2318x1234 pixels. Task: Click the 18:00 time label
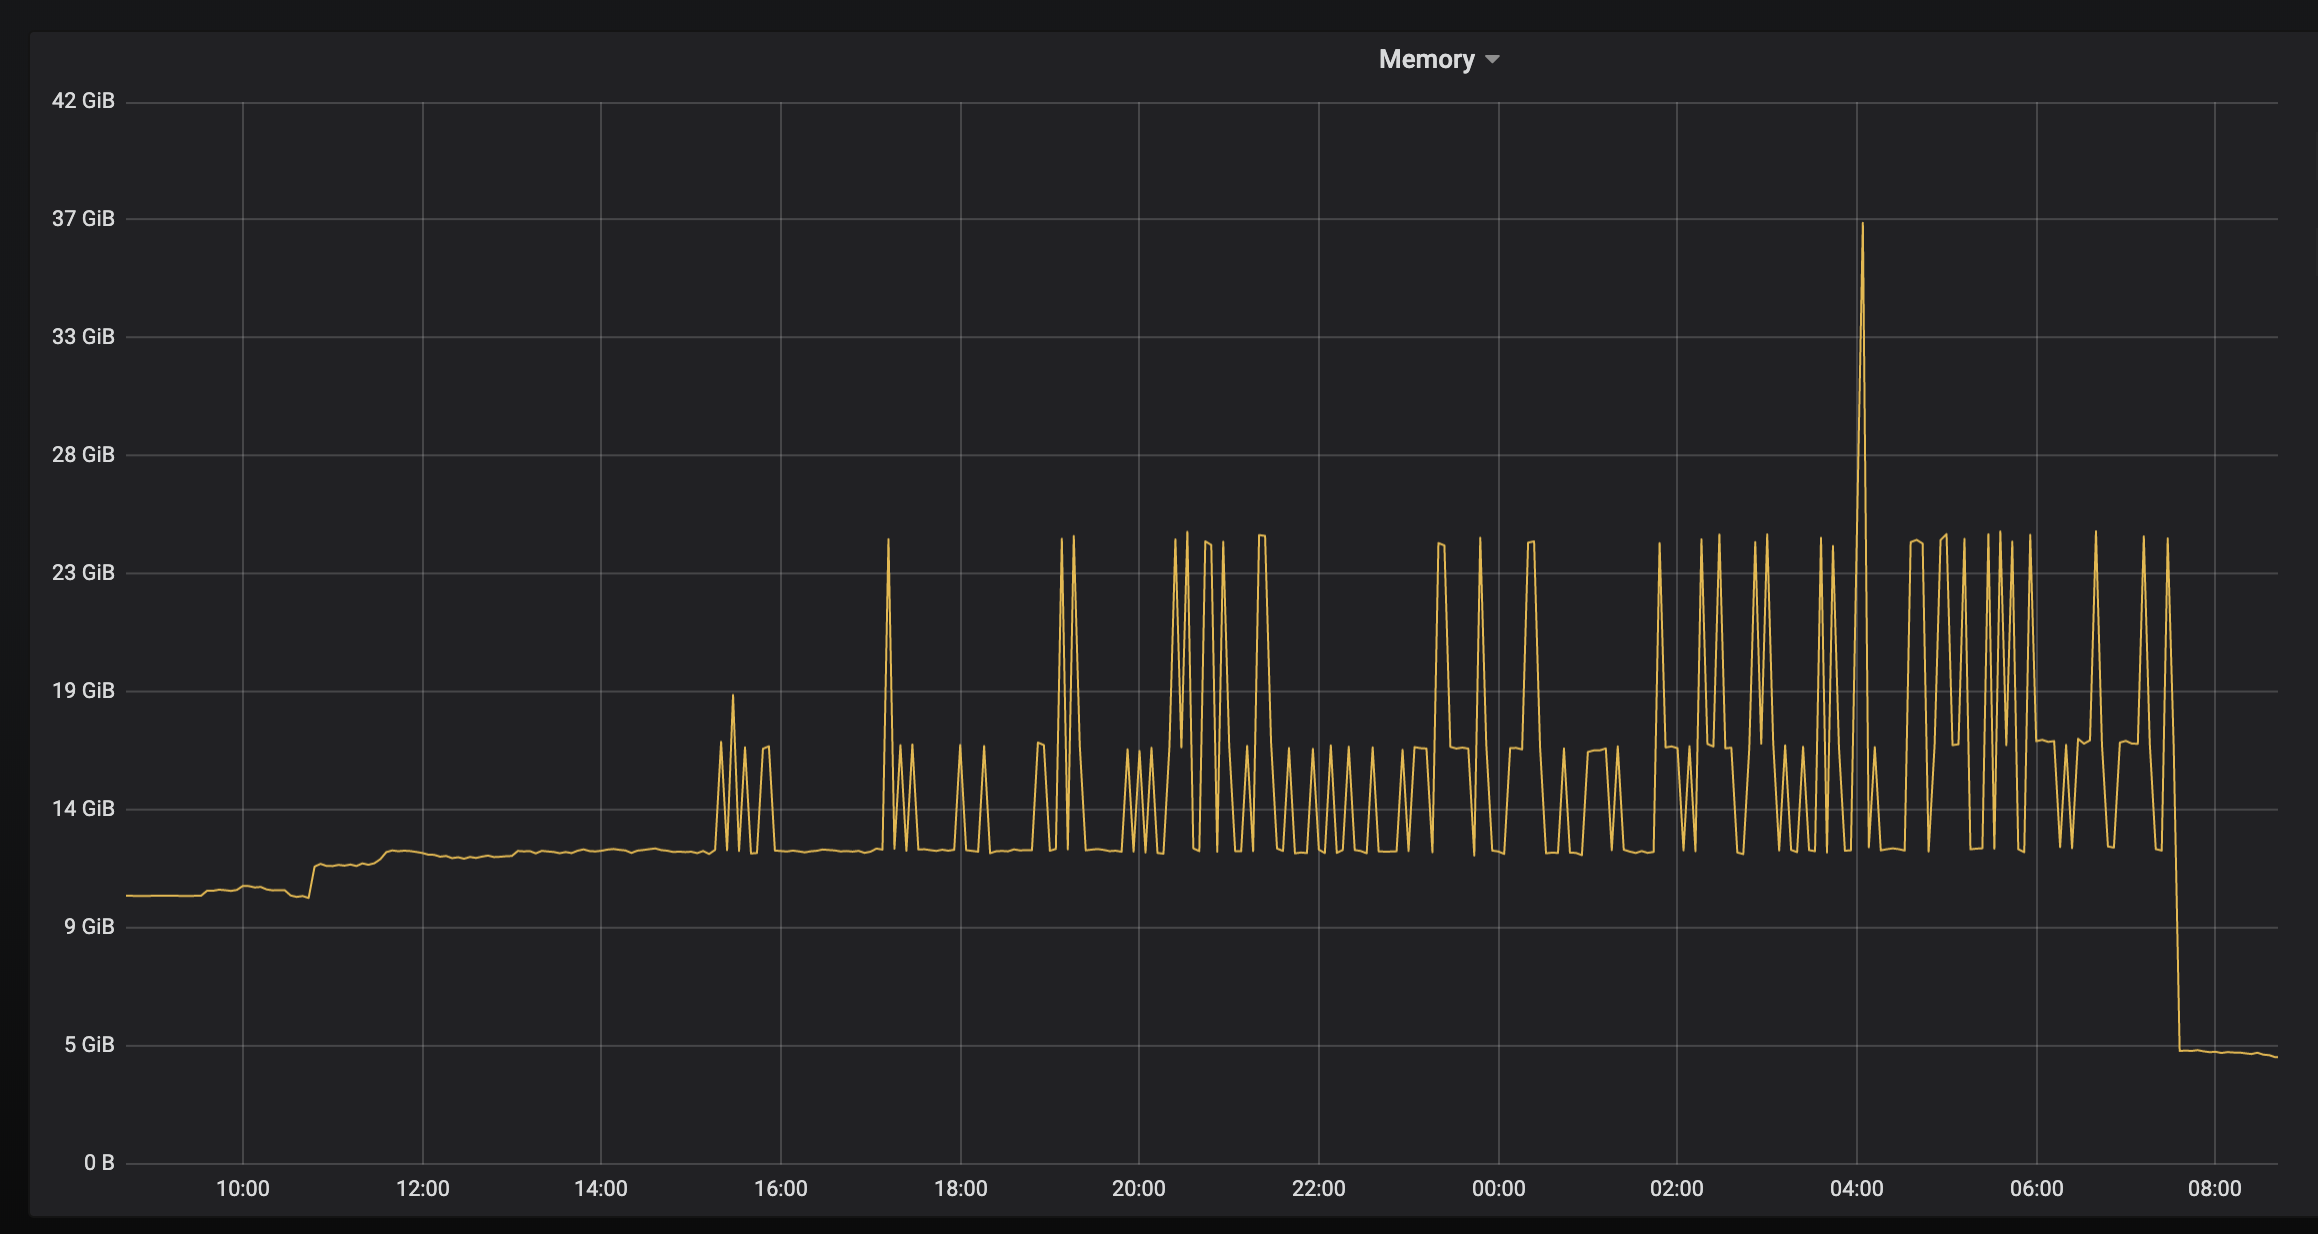(x=961, y=1189)
